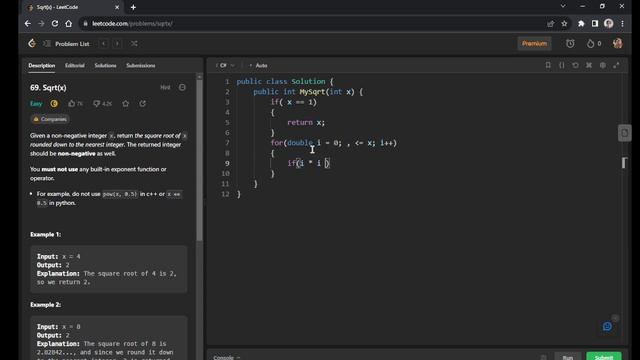Click the Hint label
Image resolution: width=640 pixels, height=360 pixels.
[x=165, y=87]
